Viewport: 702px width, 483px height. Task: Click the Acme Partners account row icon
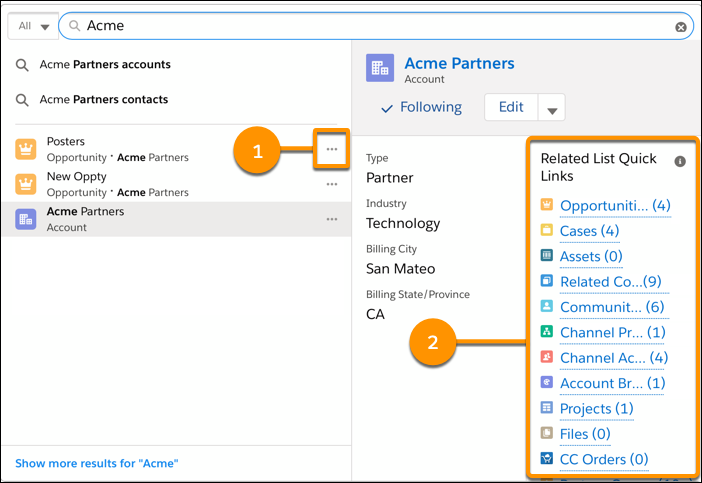click(x=26, y=219)
